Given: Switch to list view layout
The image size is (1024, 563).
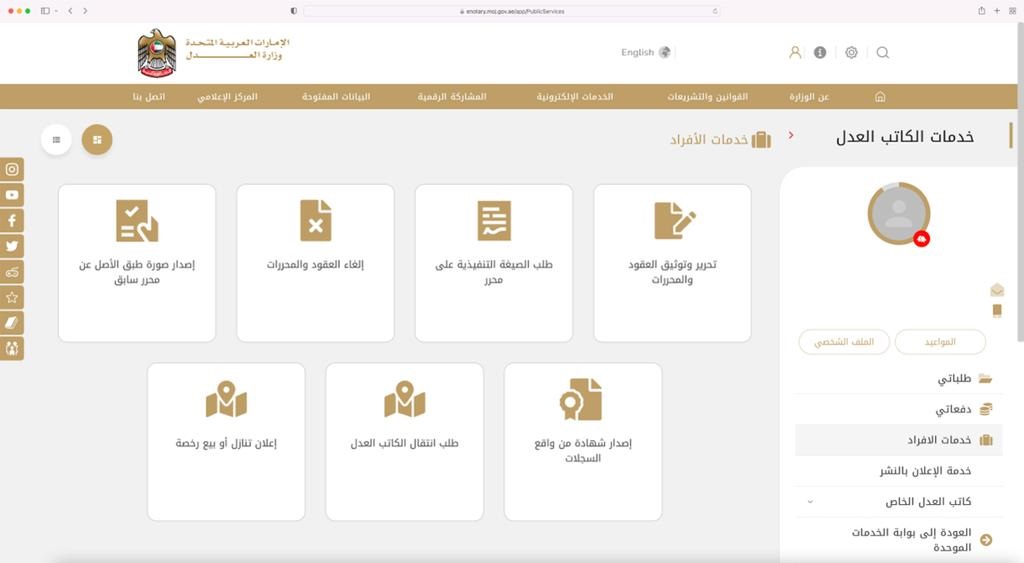Looking at the screenshot, I should pos(56,140).
